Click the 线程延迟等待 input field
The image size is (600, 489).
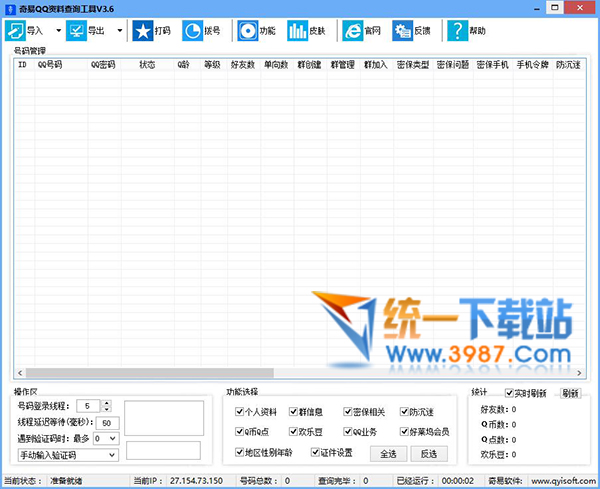108,423
